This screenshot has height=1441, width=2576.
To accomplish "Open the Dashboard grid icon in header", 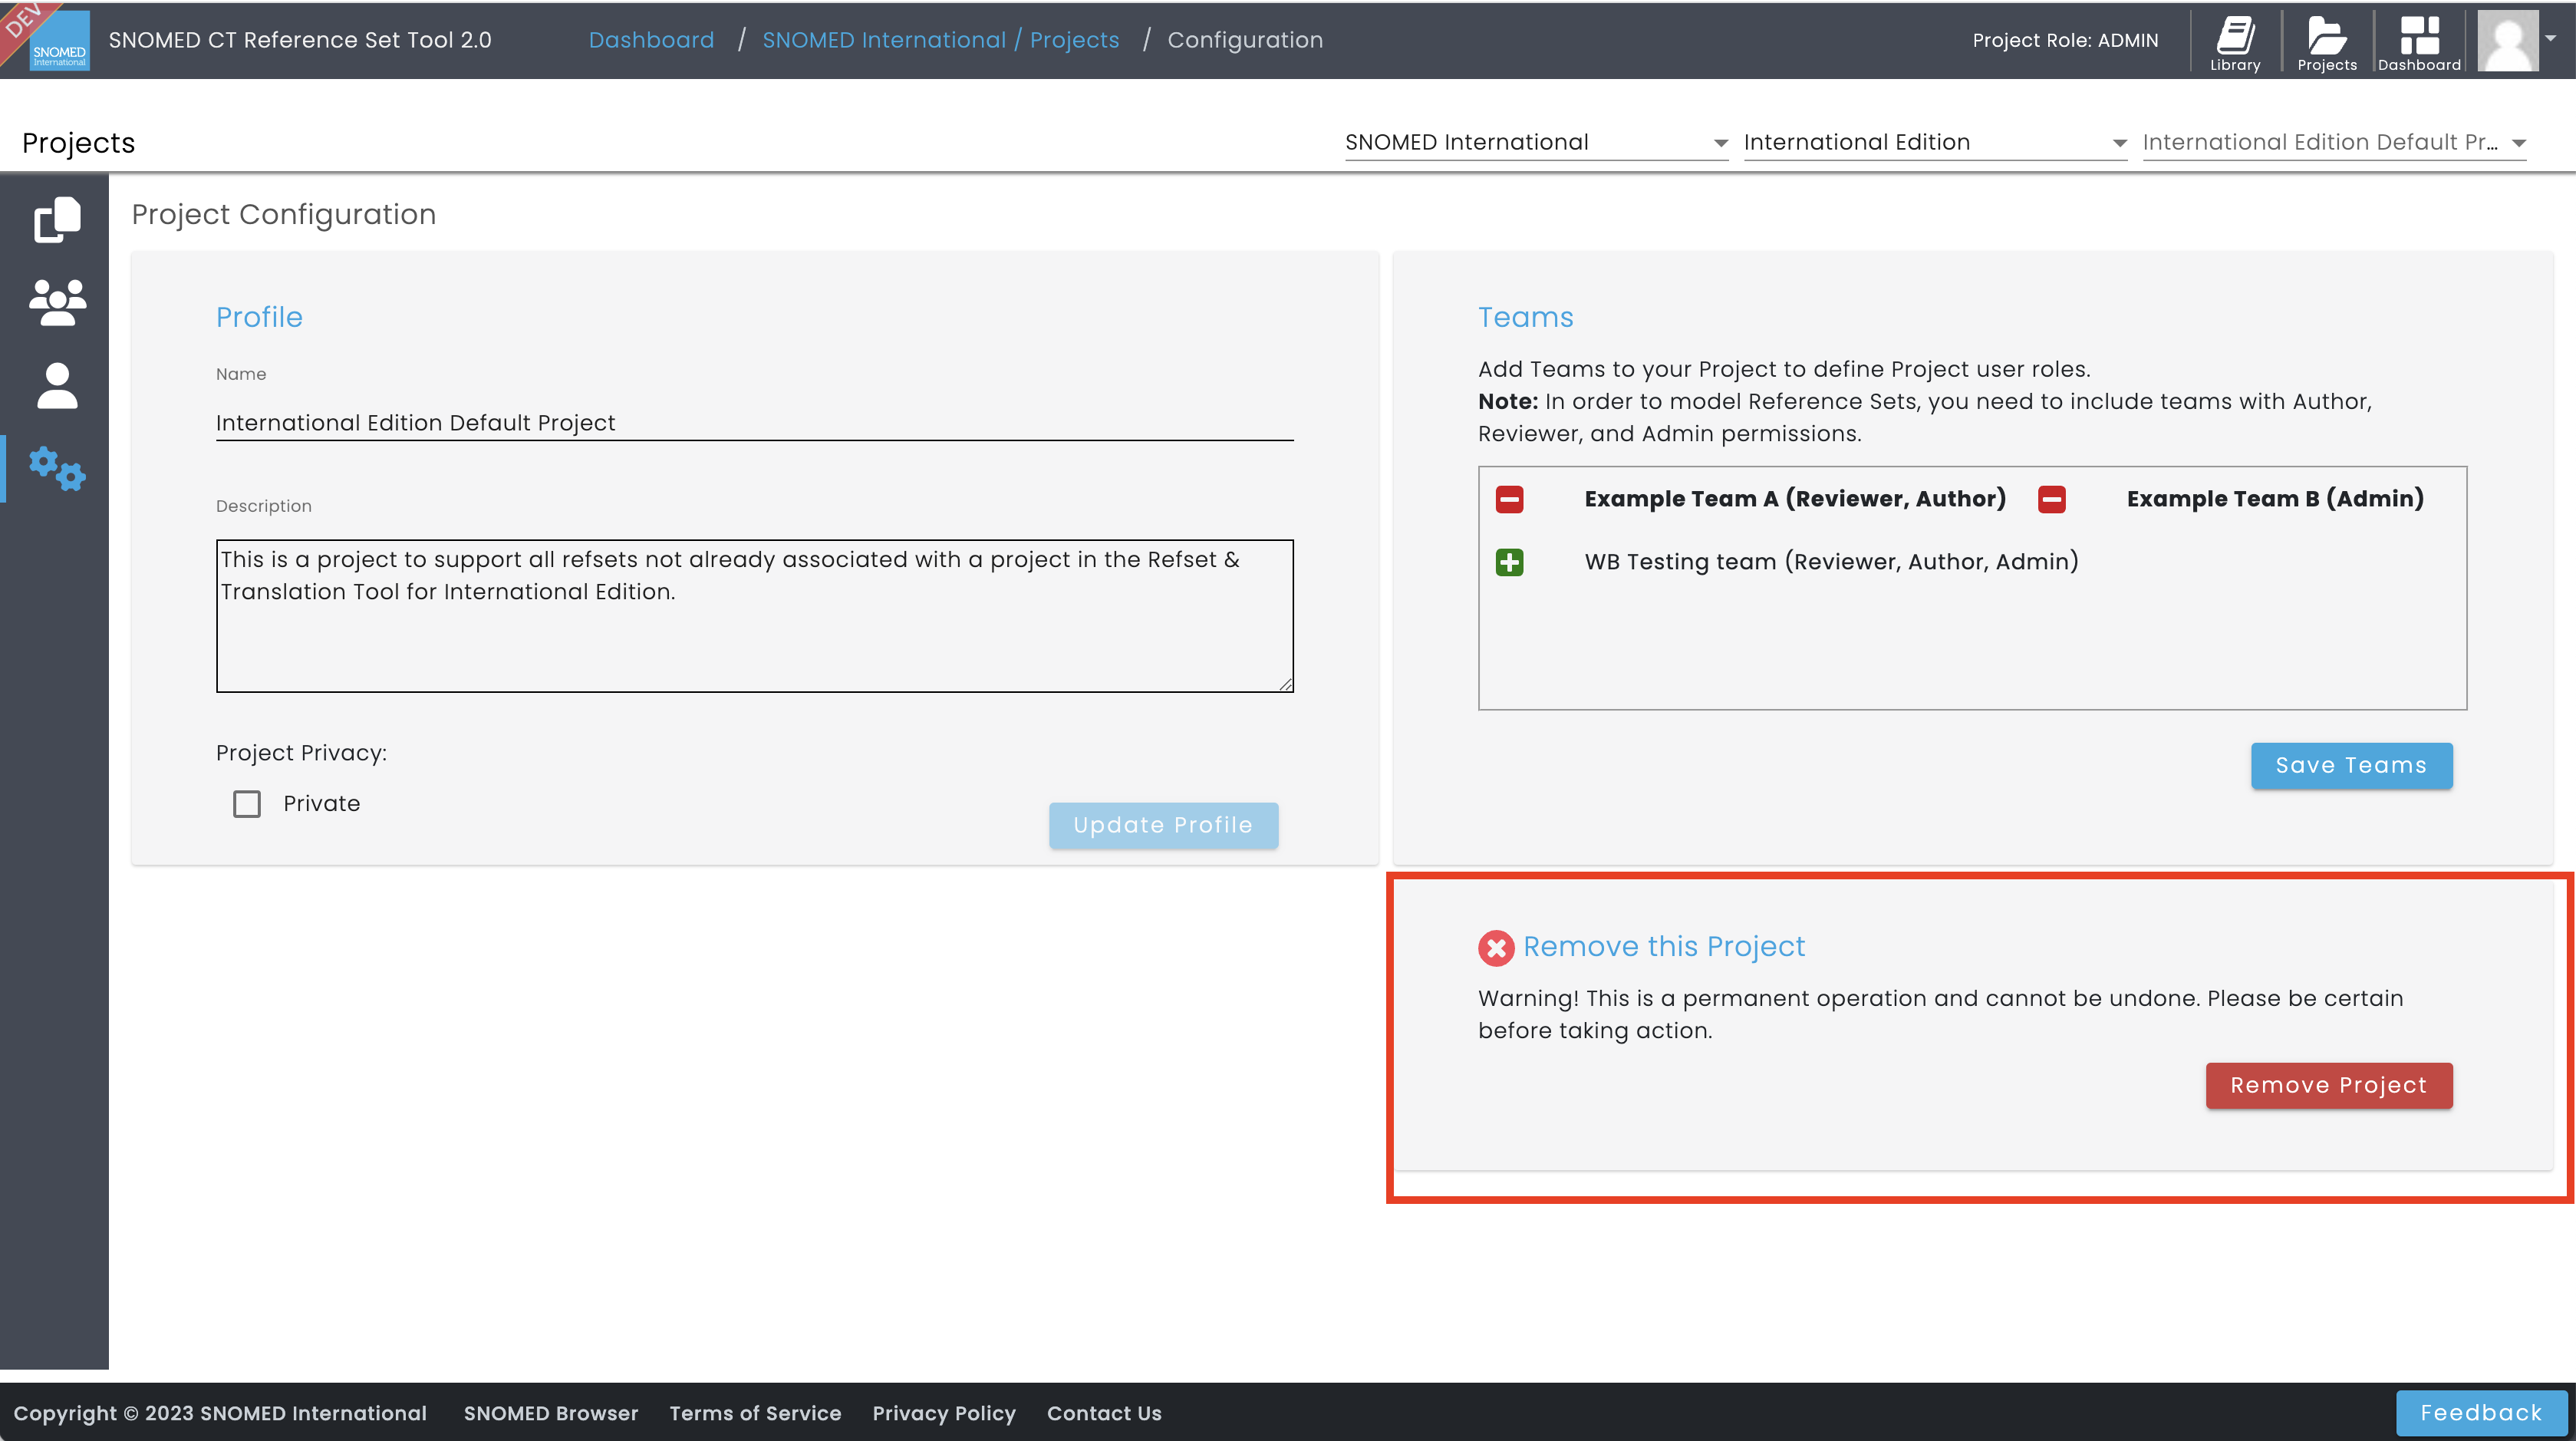I will coord(2419,43).
